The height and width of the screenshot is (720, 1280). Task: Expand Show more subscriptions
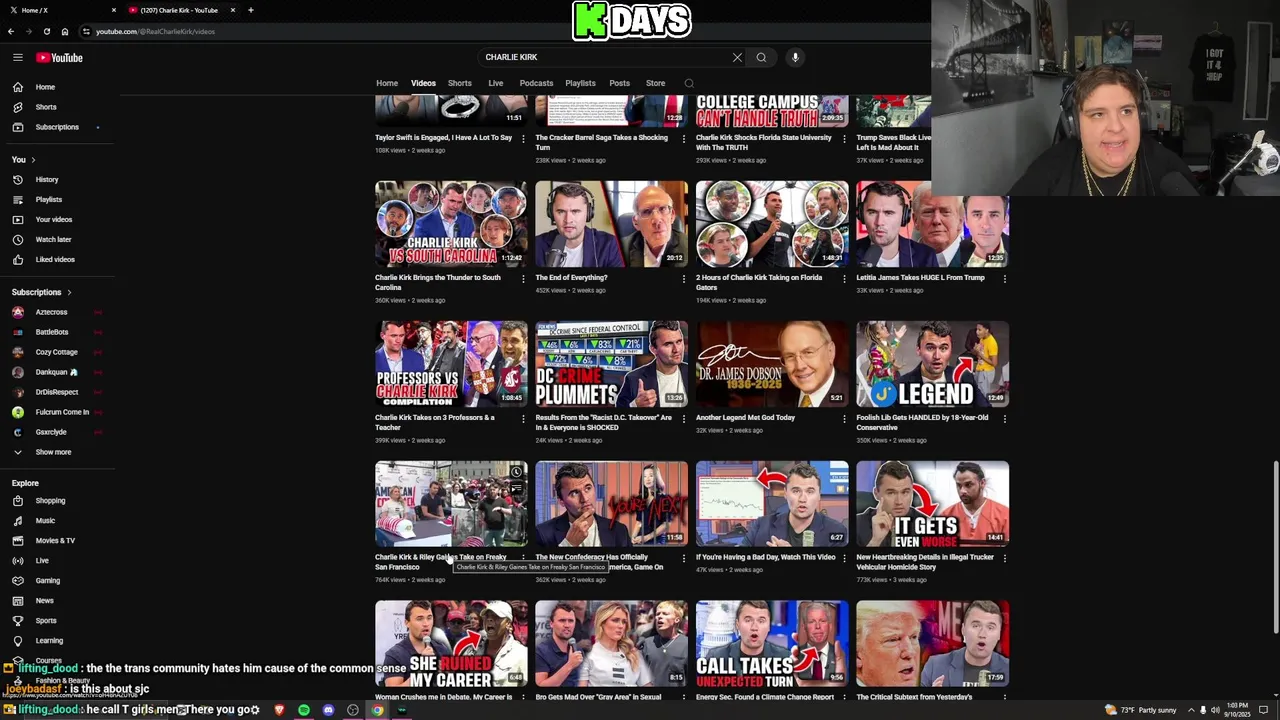tap(56, 452)
